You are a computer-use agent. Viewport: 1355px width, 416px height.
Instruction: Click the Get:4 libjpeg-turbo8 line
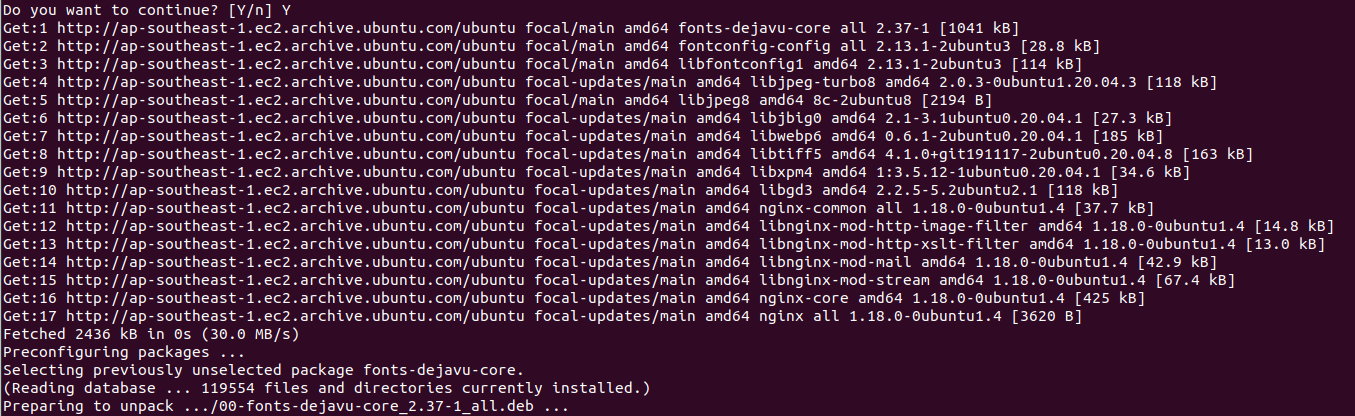[x=610, y=82]
